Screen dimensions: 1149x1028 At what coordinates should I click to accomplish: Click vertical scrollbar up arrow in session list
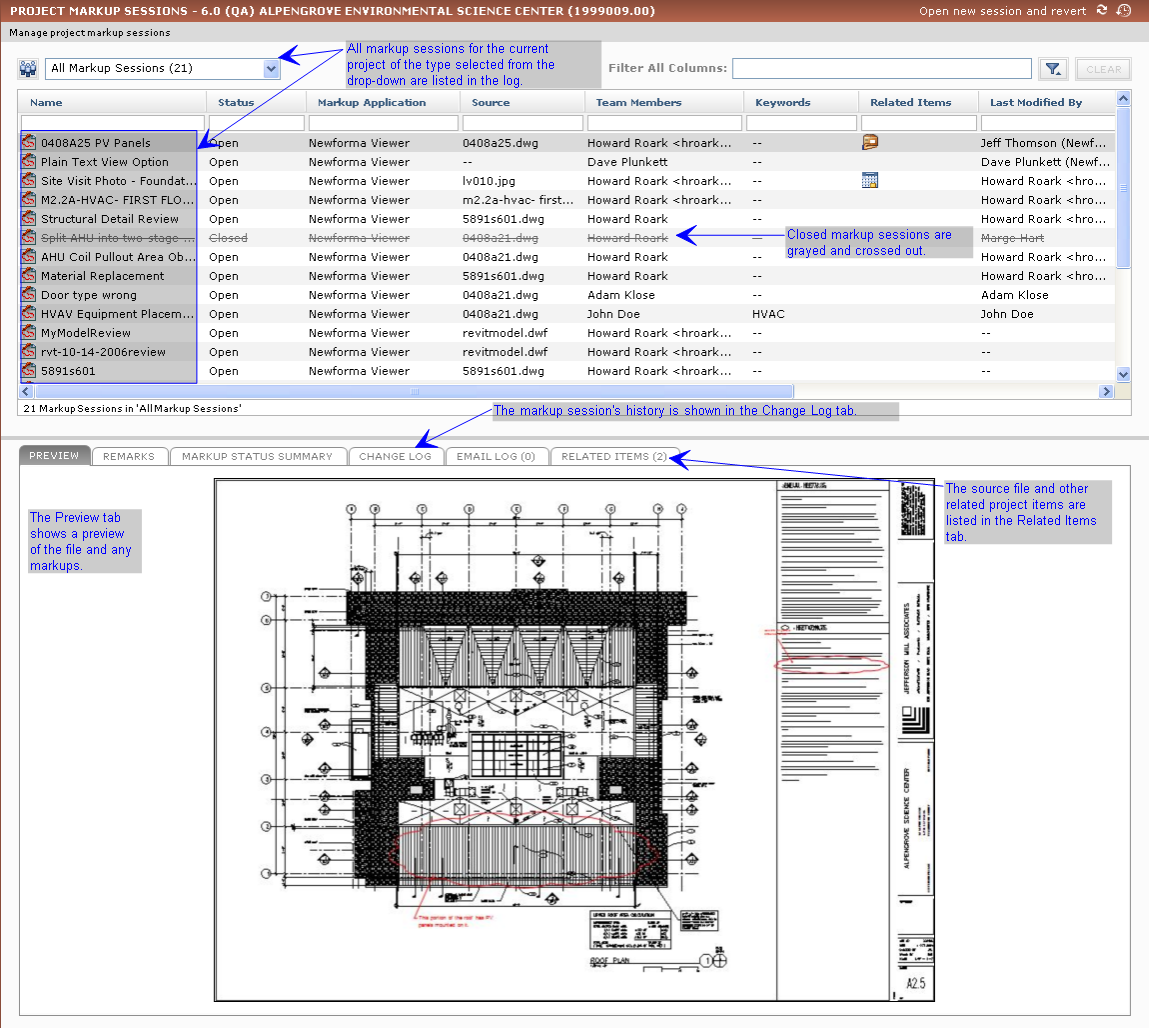click(1123, 98)
